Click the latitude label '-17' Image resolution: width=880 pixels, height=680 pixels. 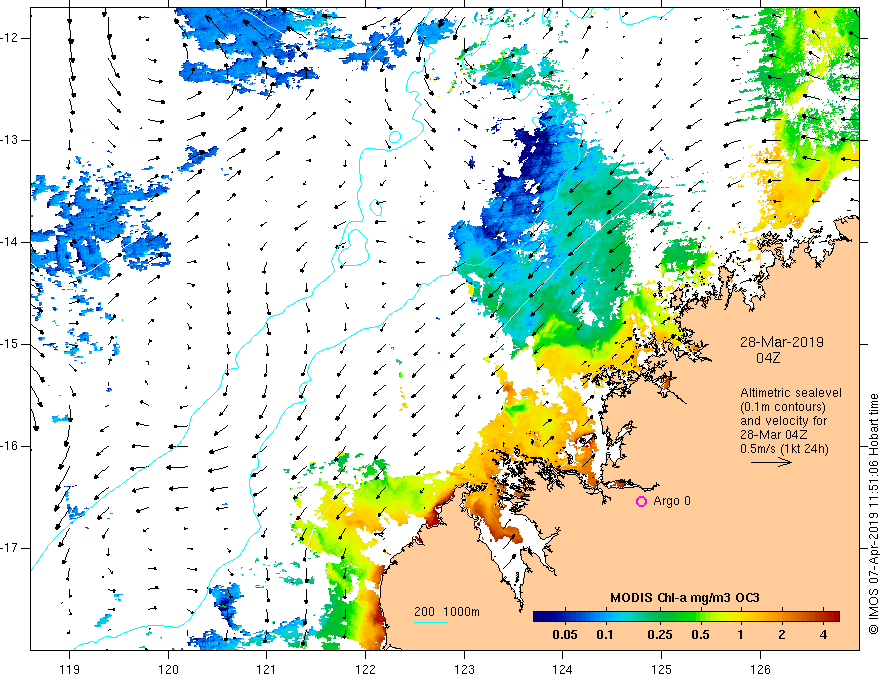[x=11, y=548]
